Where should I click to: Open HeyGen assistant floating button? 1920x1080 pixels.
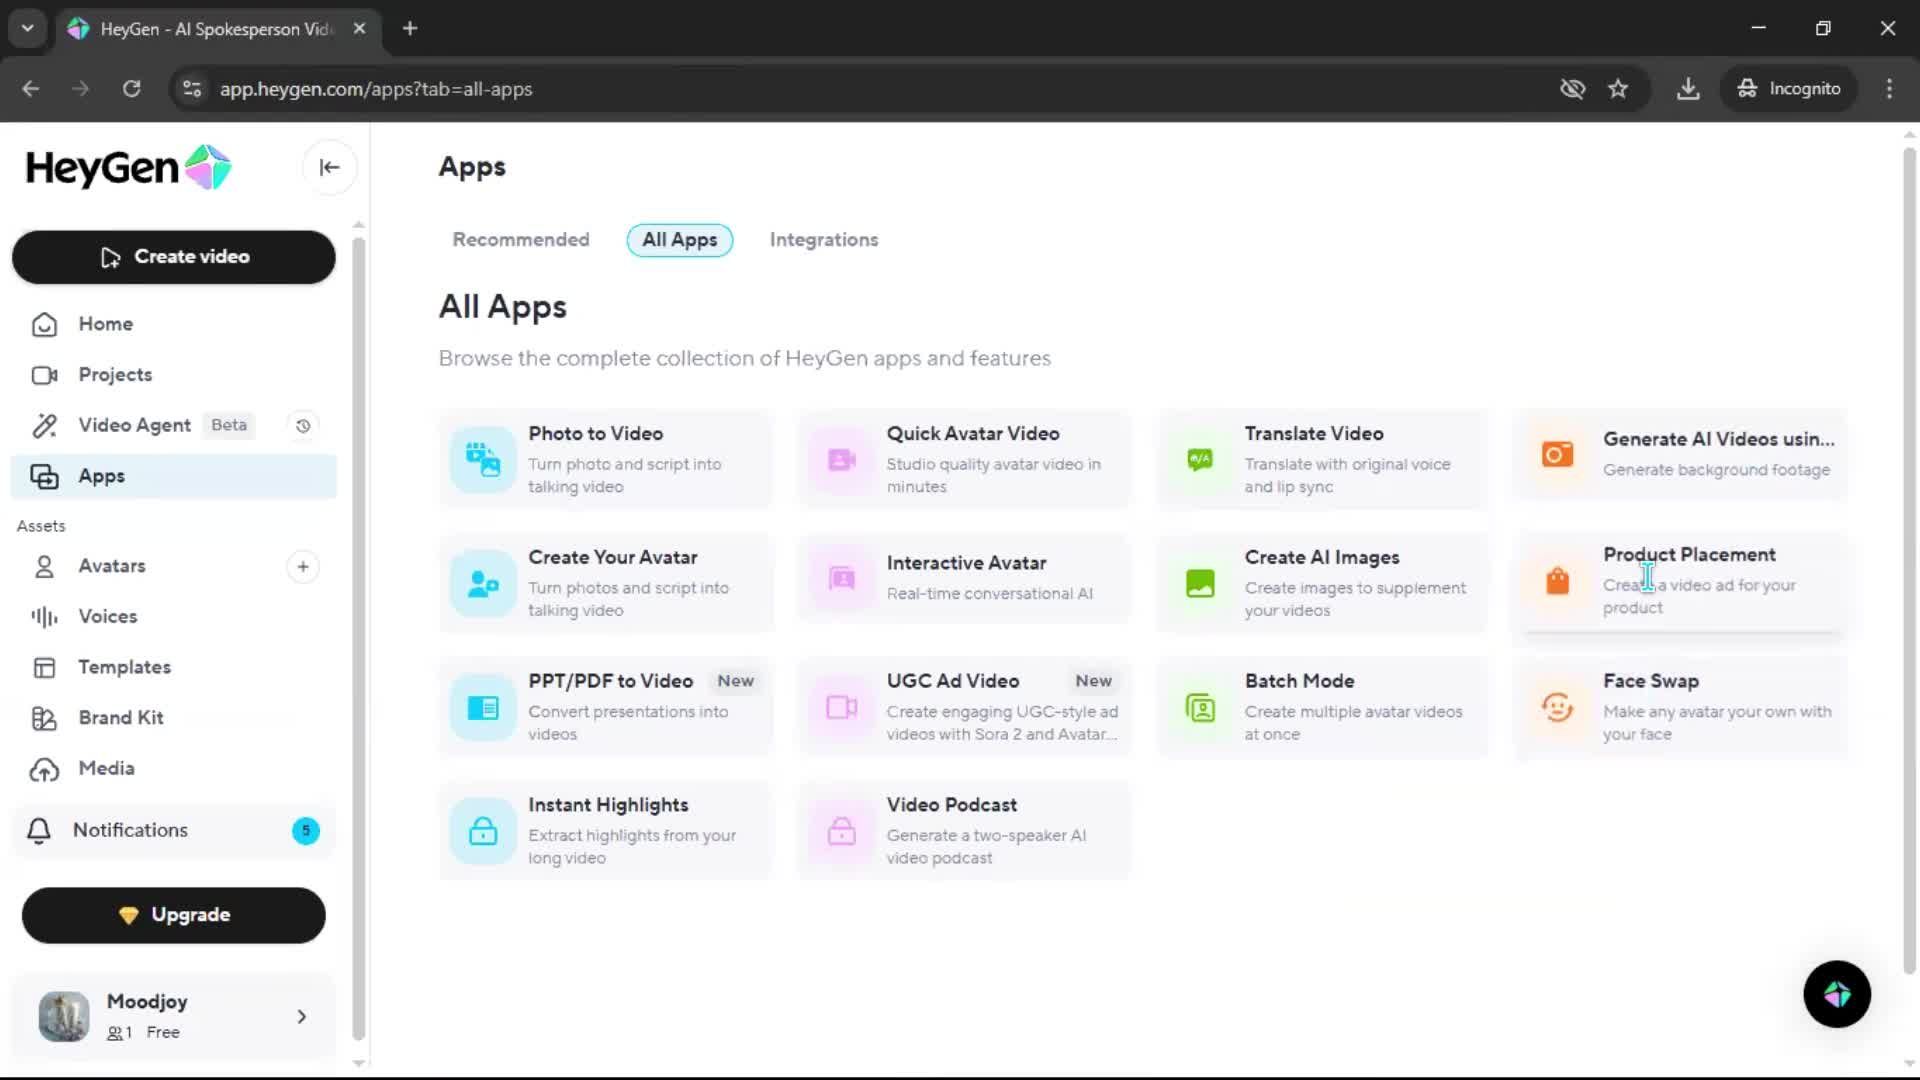[x=1836, y=994]
